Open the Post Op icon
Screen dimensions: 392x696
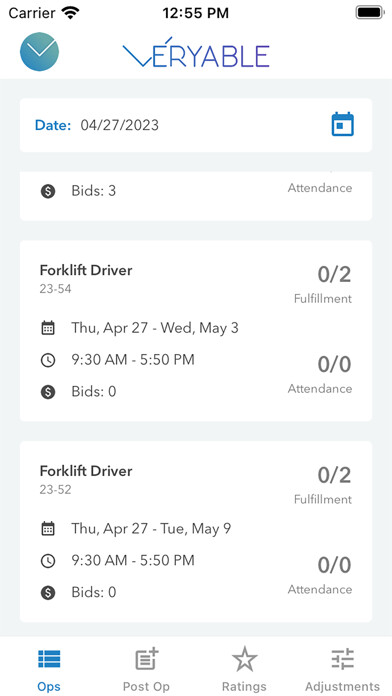[x=147, y=659]
